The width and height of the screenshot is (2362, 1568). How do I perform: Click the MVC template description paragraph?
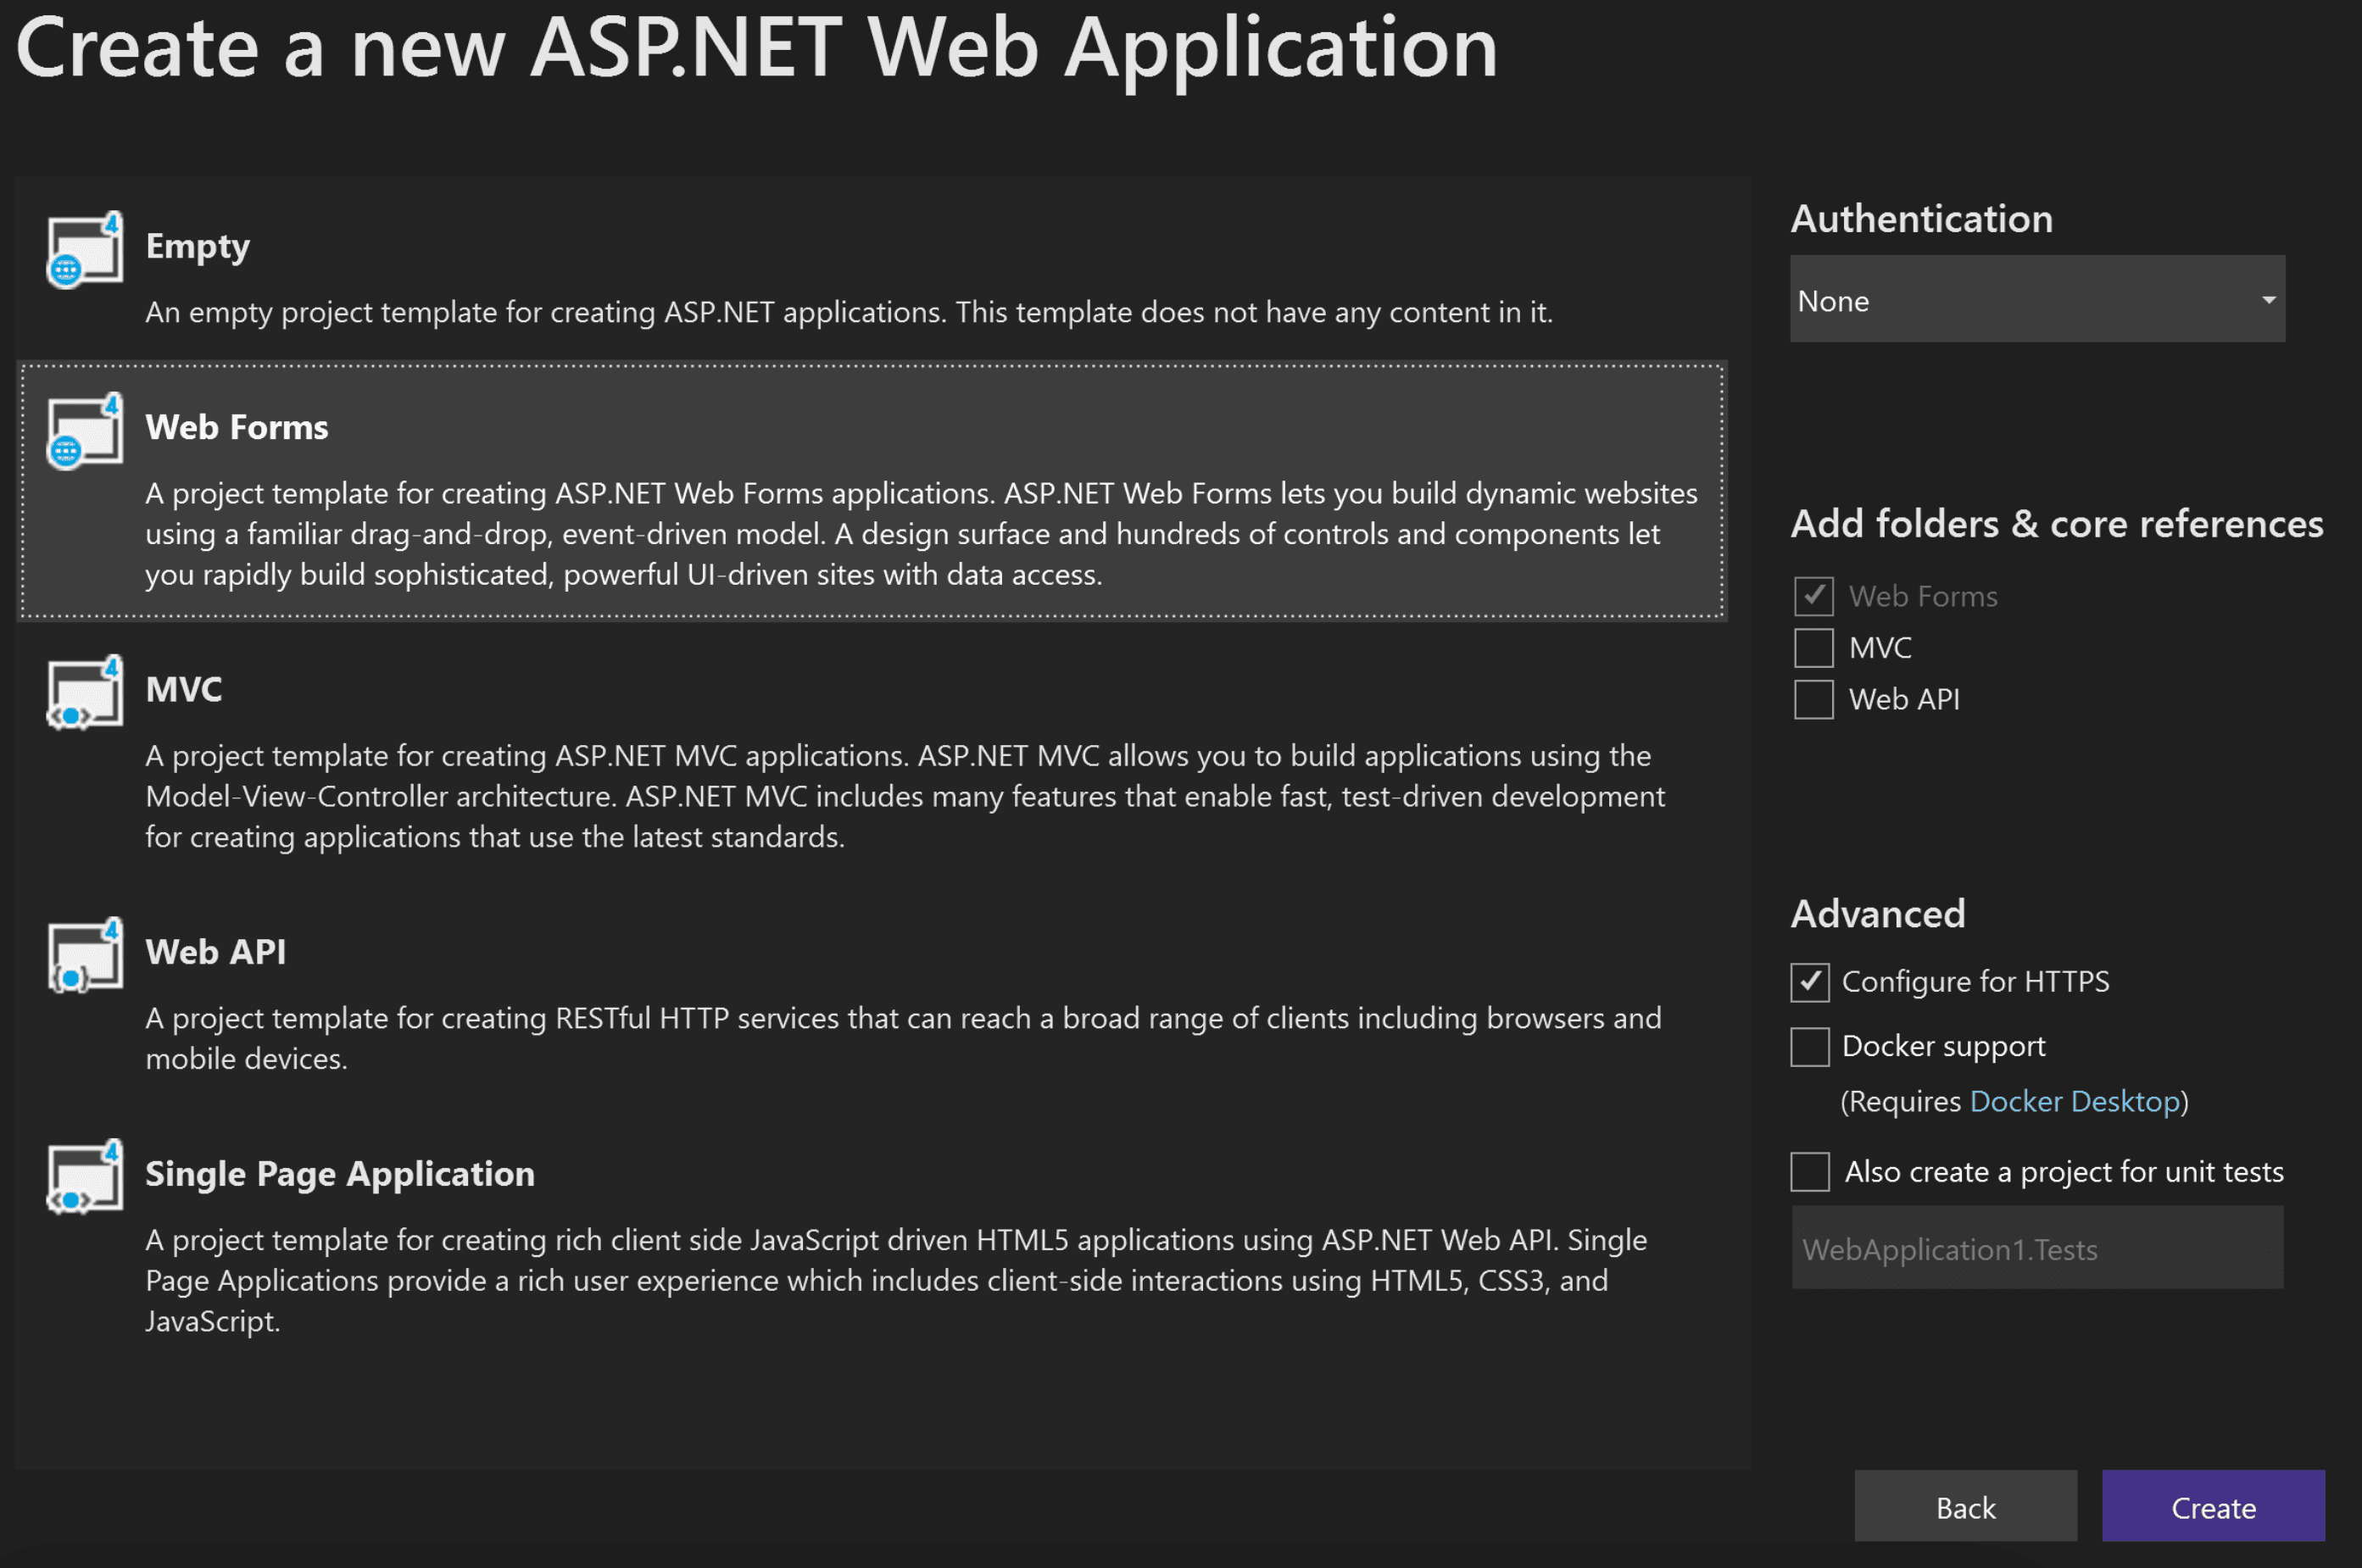[905, 796]
